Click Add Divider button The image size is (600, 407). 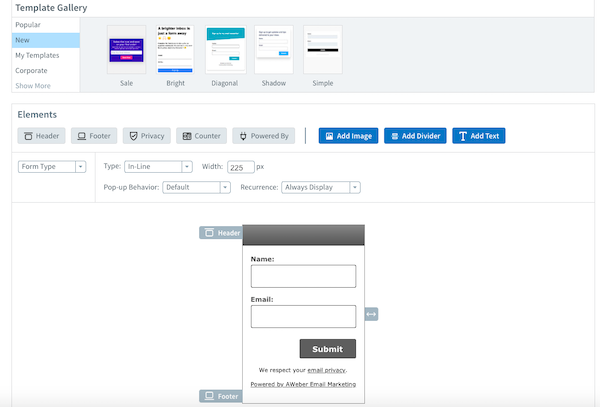click(x=414, y=135)
